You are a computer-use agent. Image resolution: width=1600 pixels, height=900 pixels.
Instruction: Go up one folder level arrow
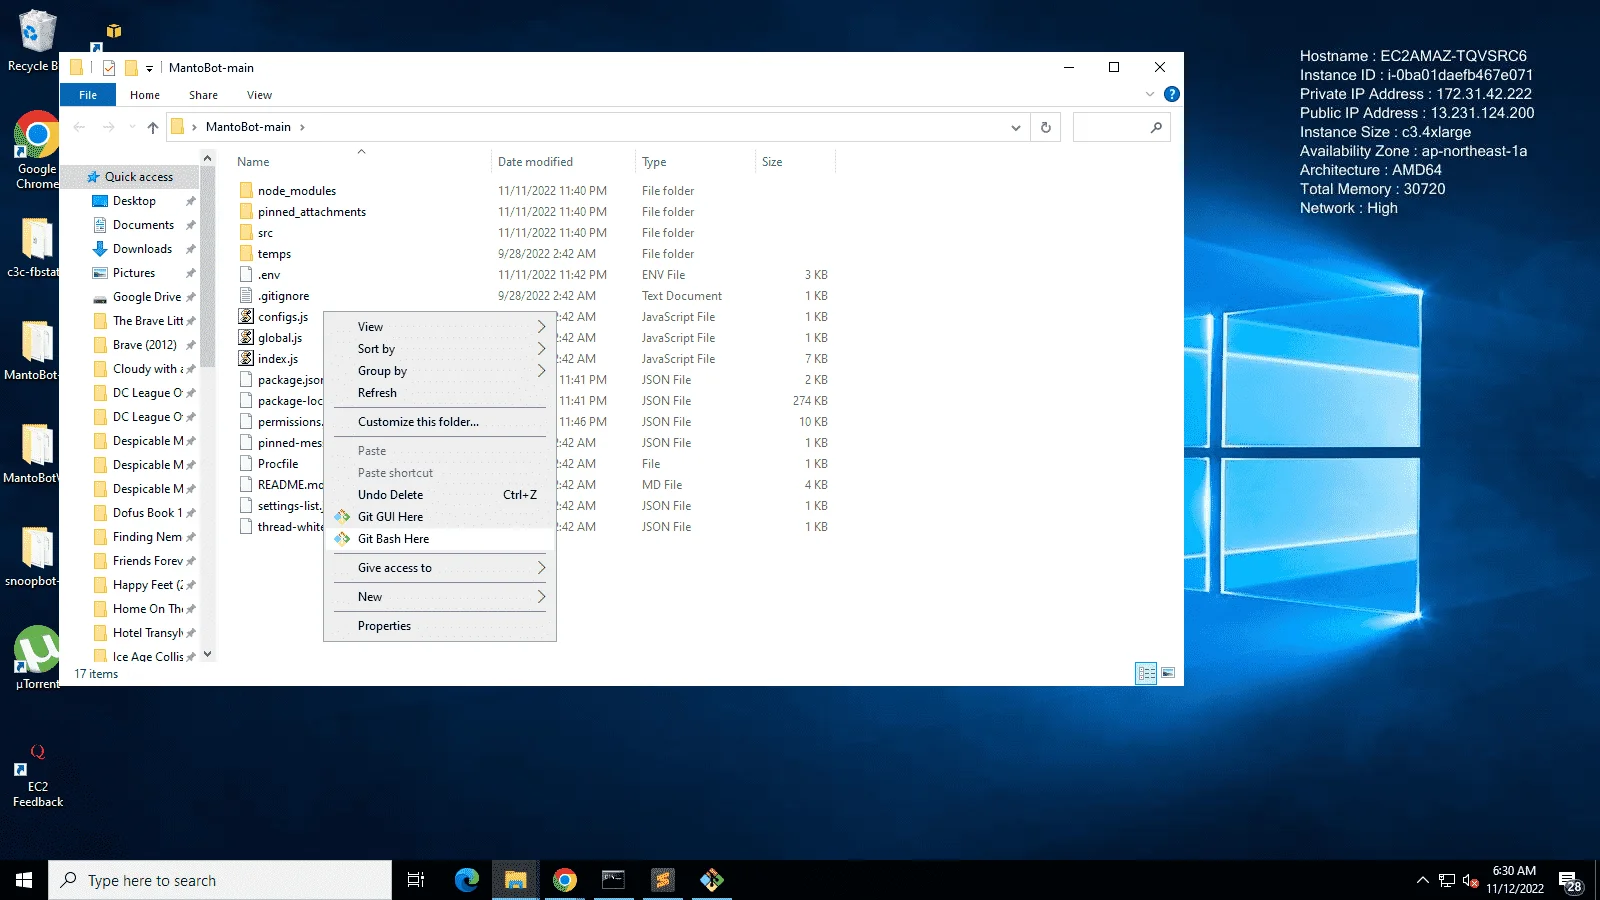click(152, 127)
